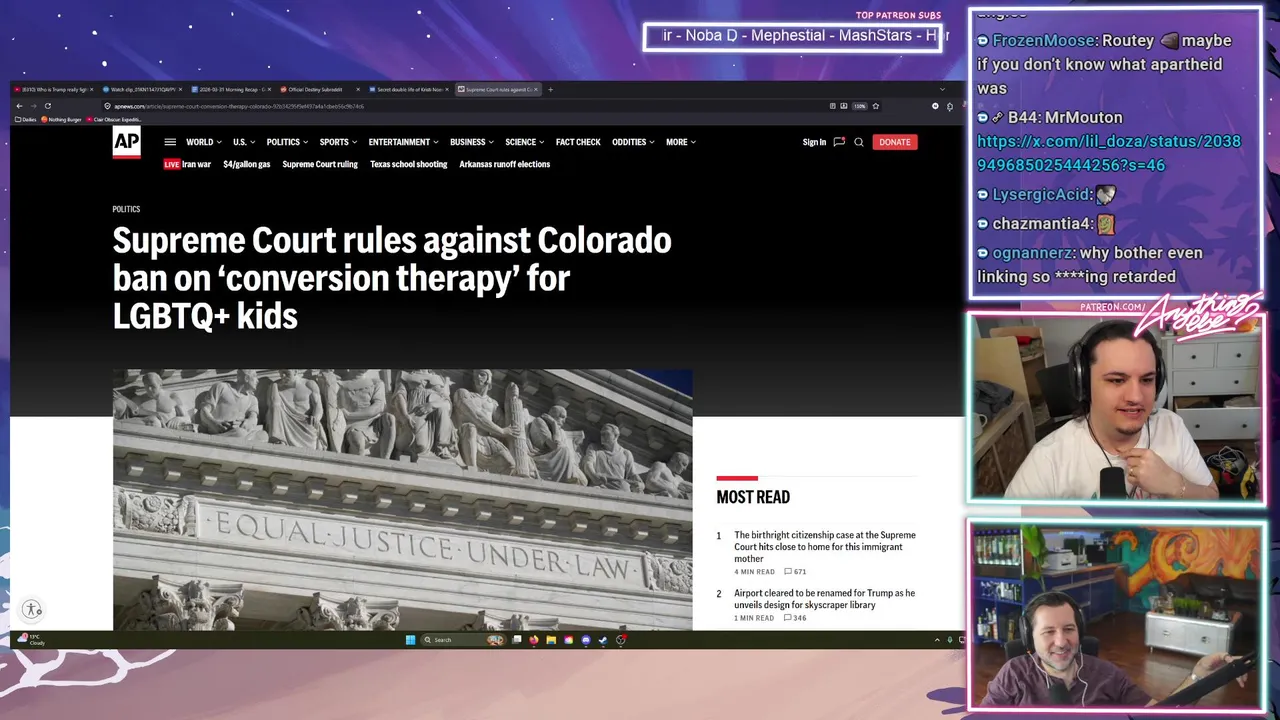Click the browser back arrow
The width and height of the screenshot is (1280, 720).
19,106
